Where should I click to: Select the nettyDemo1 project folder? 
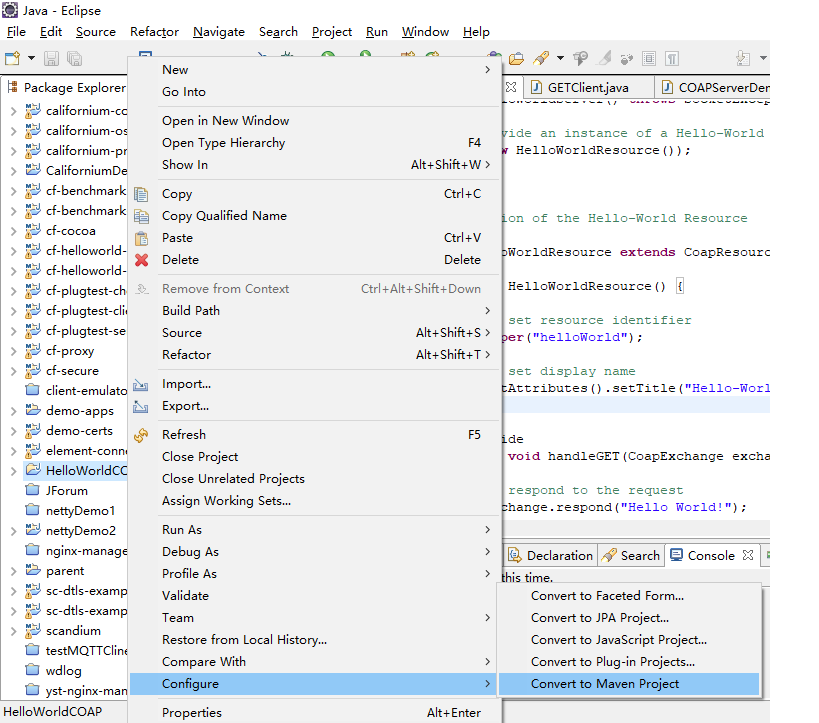(x=80, y=511)
